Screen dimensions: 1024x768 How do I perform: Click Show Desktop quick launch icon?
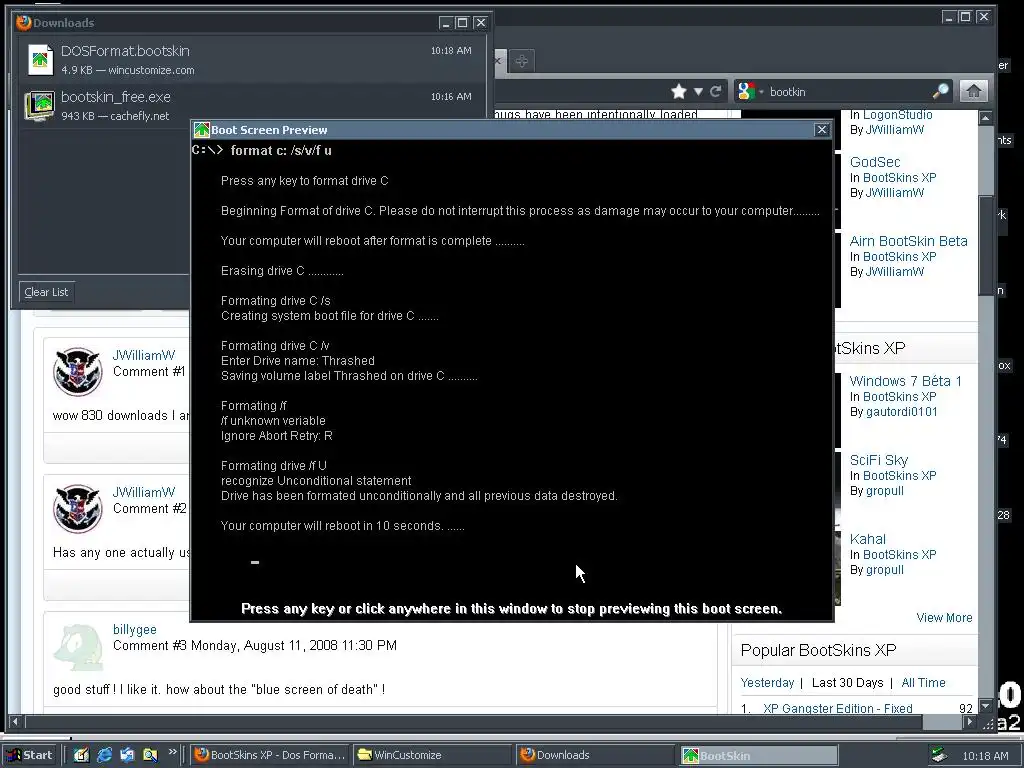tap(81, 755)
